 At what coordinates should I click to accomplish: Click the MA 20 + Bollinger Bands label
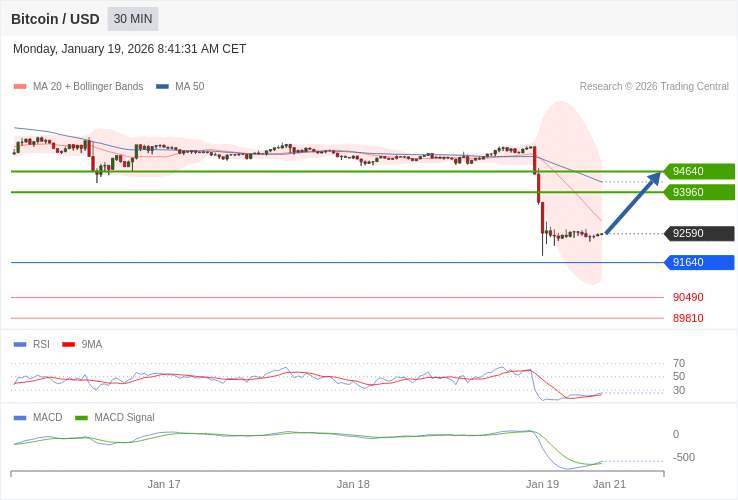point(88,87)
